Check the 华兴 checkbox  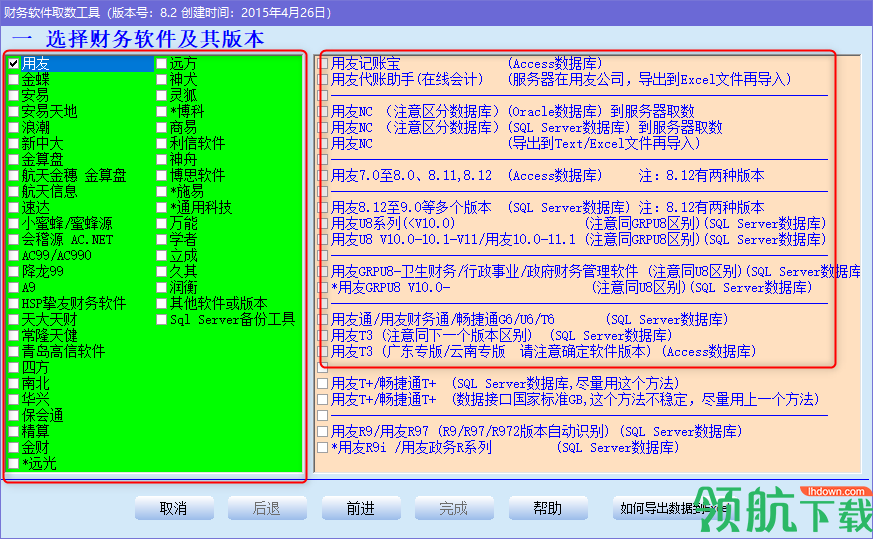14,400
